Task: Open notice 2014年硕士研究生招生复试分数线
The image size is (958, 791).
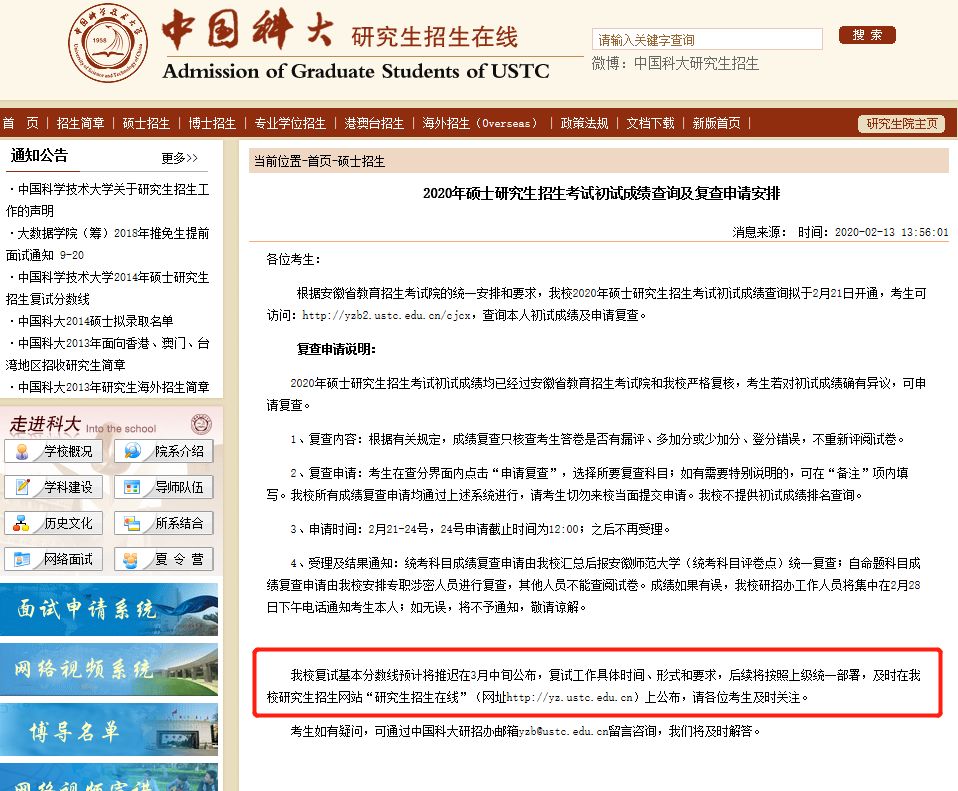Action: (x=108, y=288)
